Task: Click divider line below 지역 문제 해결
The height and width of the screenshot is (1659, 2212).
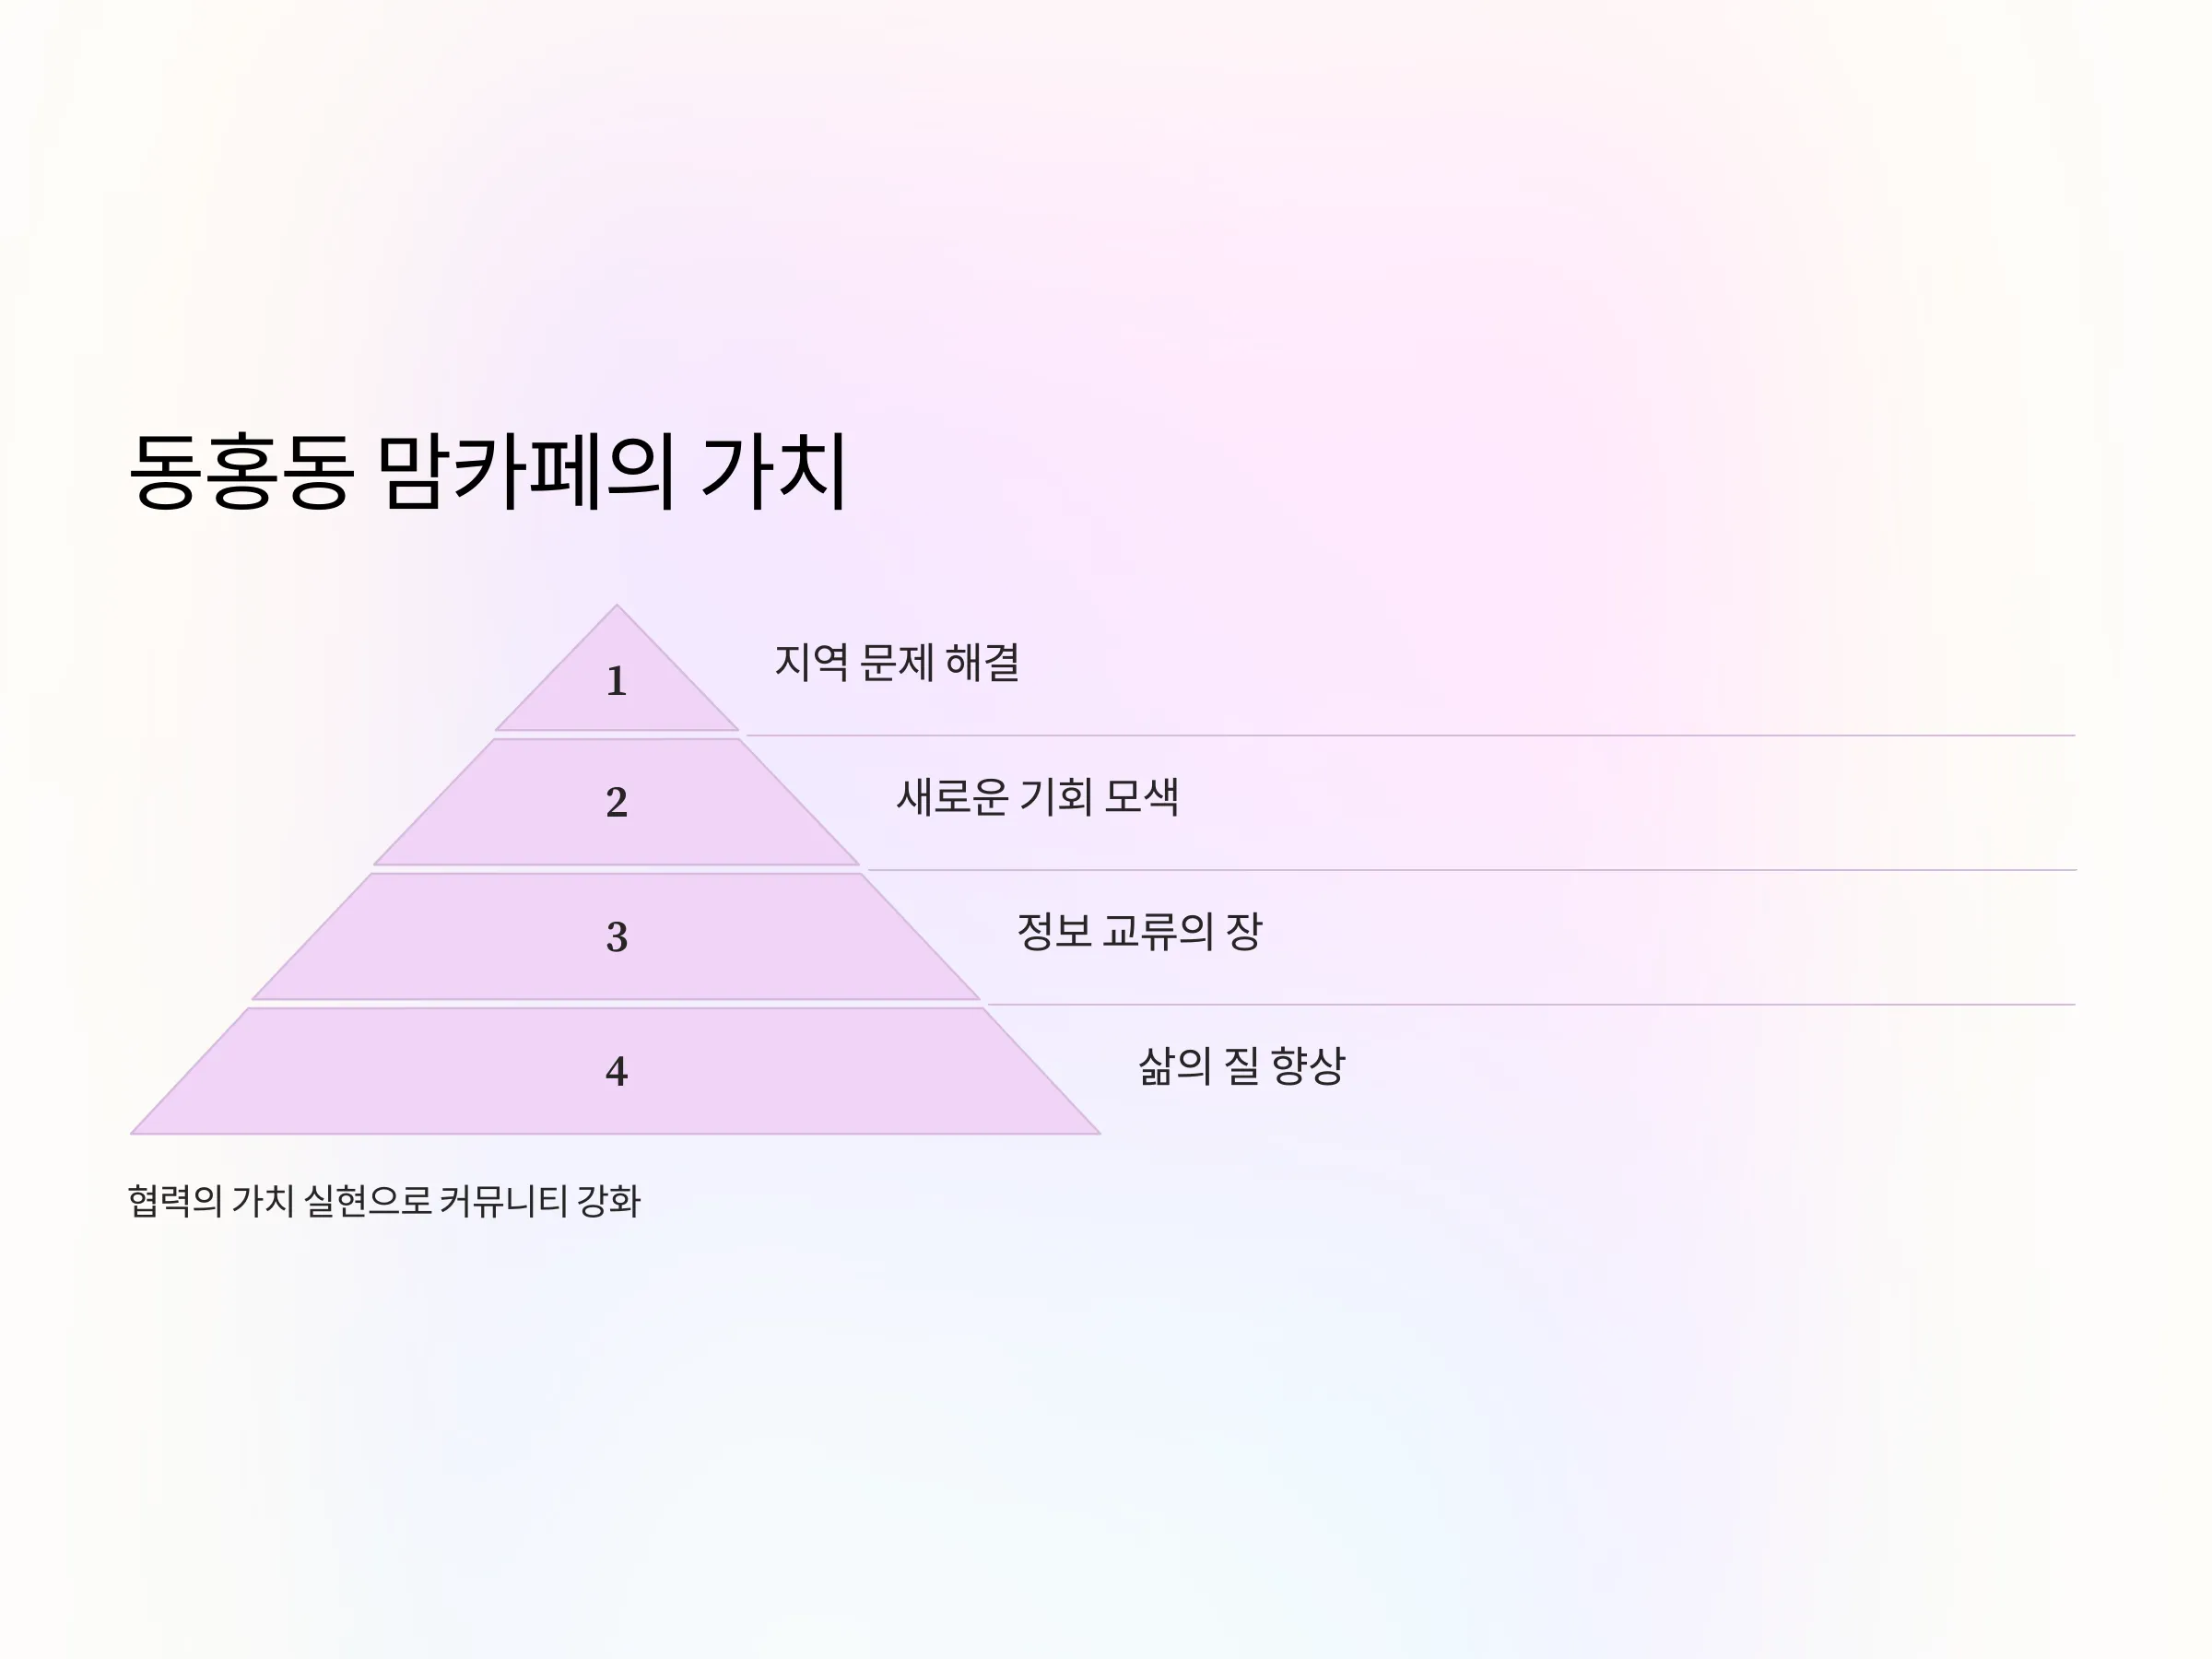Action: pos(1411,736)
